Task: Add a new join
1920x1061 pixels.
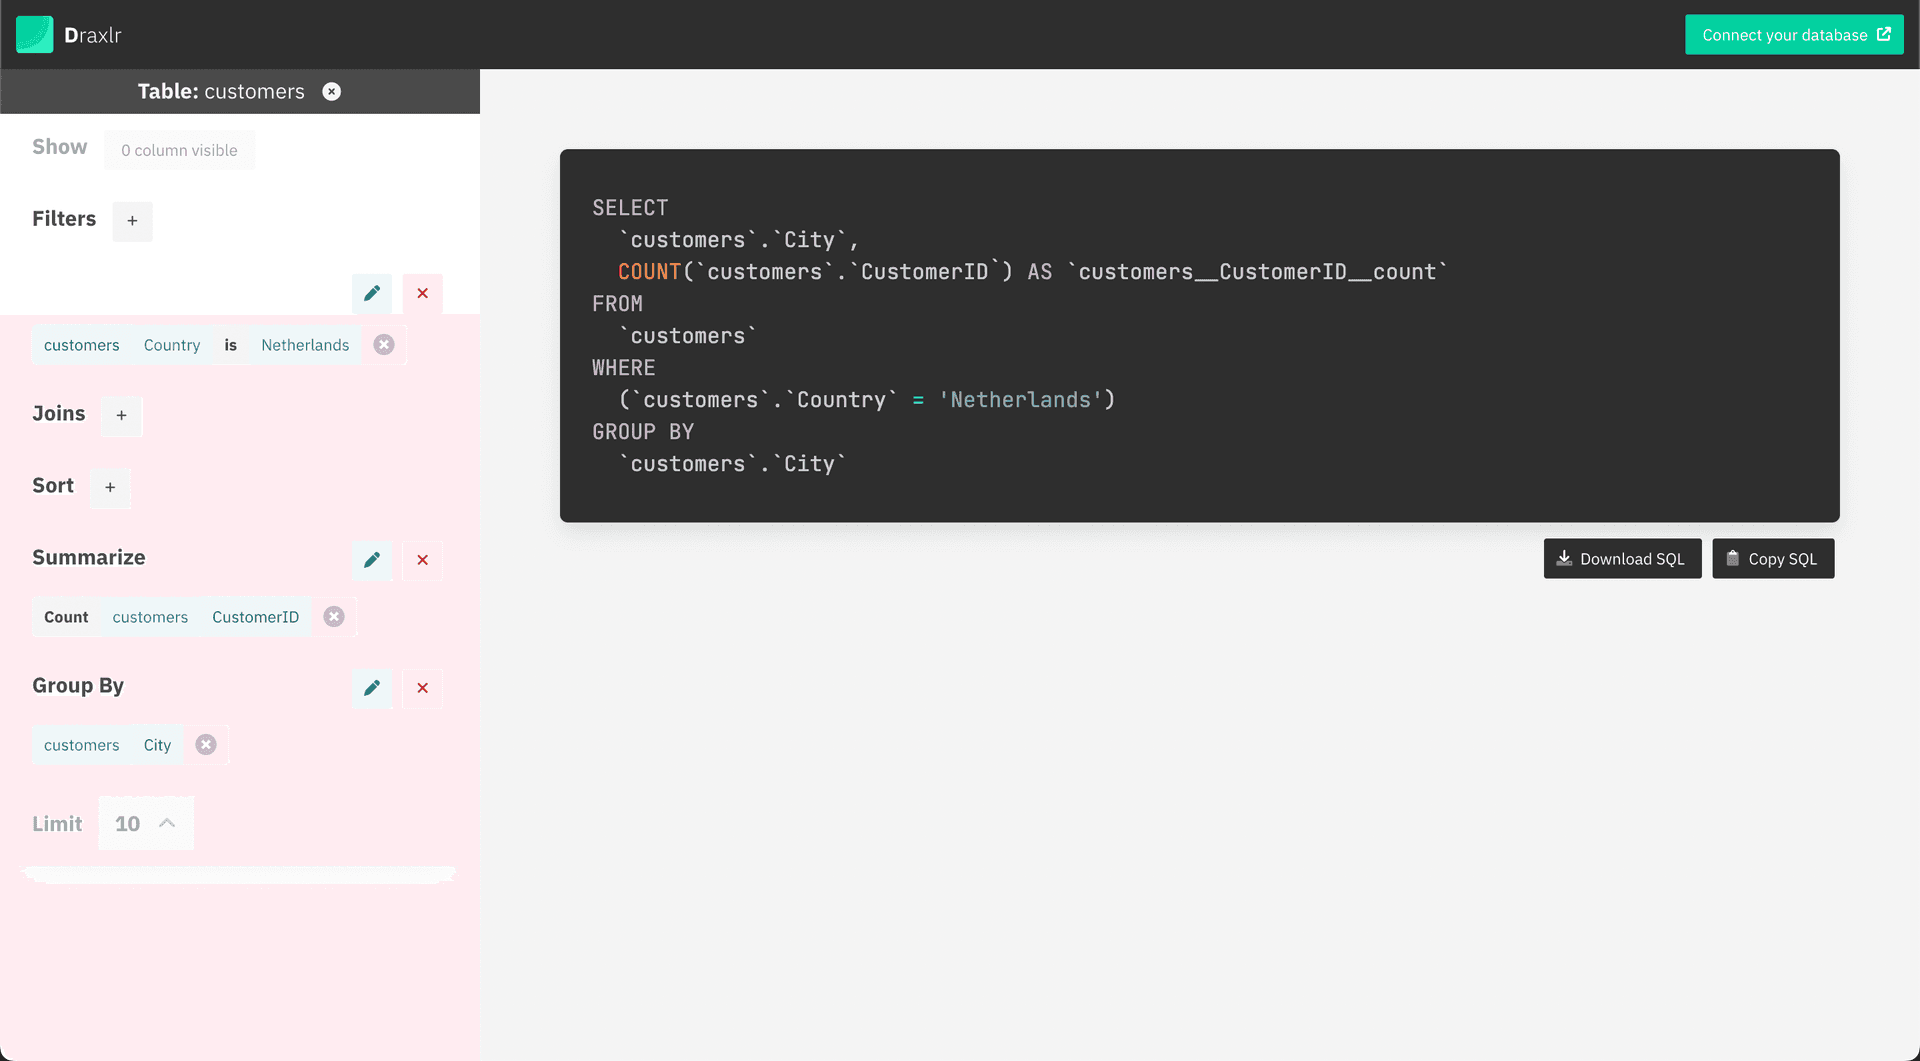Action: point(121,416)
